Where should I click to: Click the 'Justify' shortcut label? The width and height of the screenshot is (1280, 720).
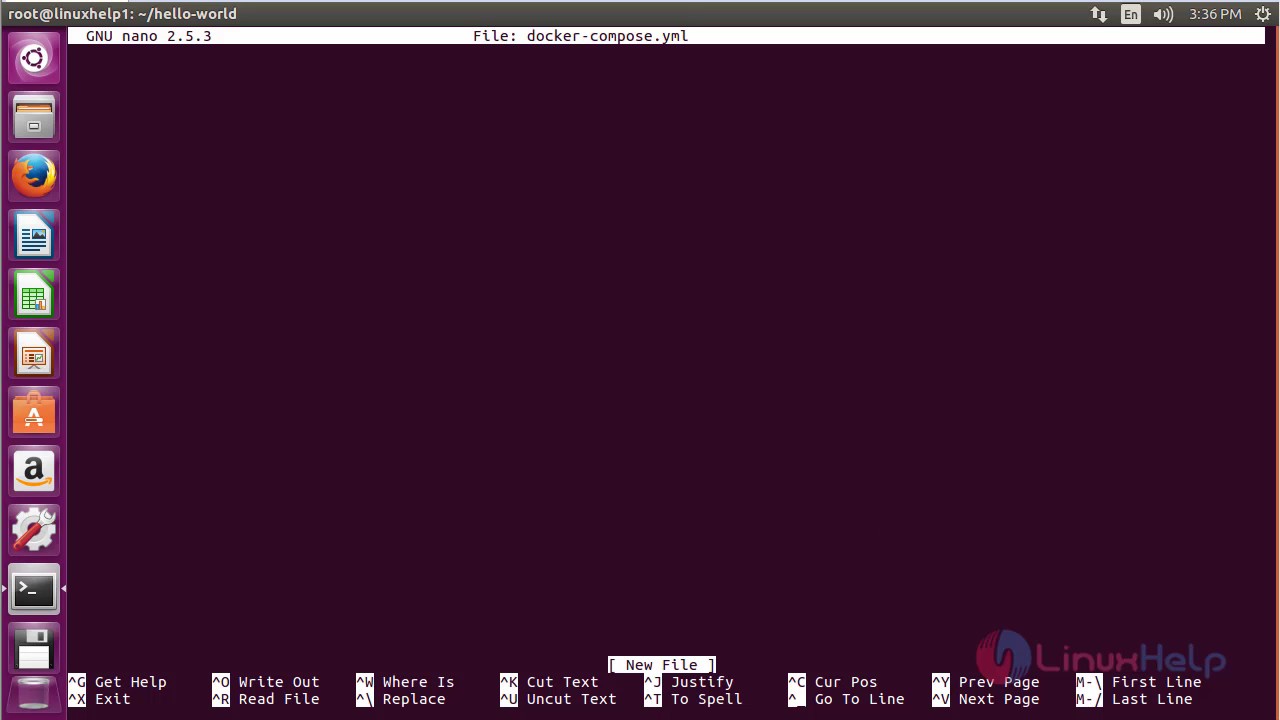point(702,682)
